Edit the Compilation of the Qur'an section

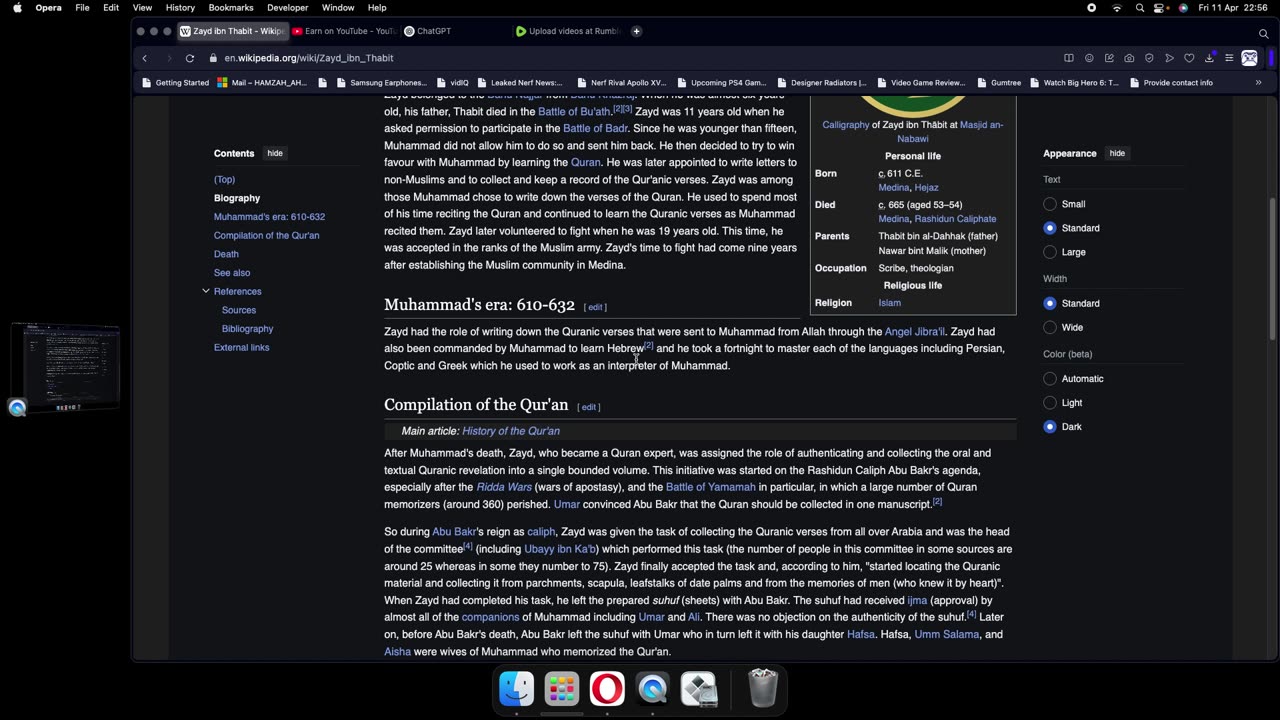coord(589,407)
